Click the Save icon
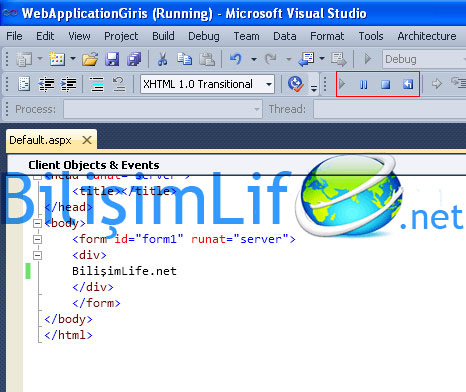 click(112, 59)
